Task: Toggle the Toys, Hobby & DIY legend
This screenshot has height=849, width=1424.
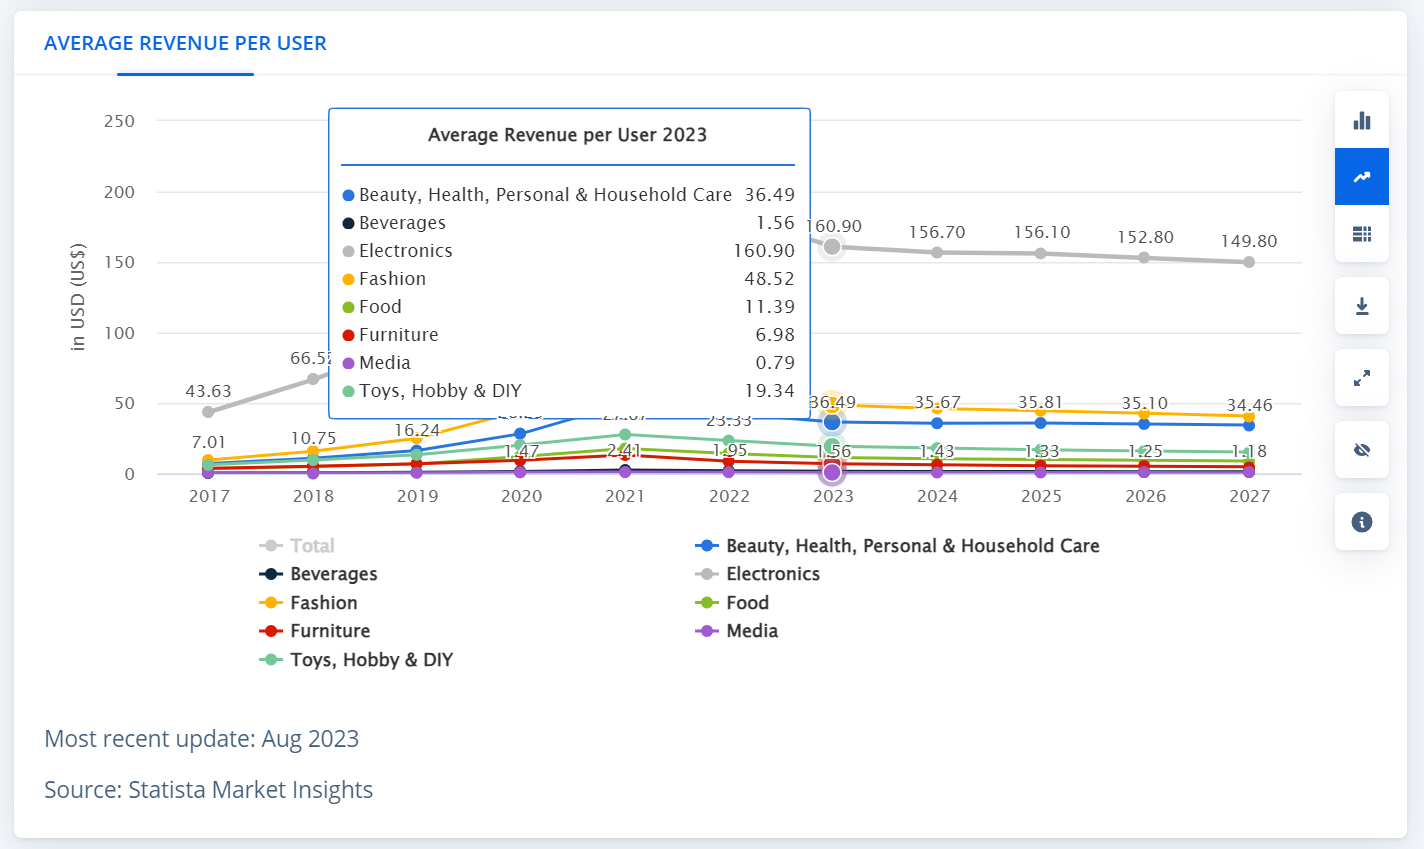Action: coord(356,660)
